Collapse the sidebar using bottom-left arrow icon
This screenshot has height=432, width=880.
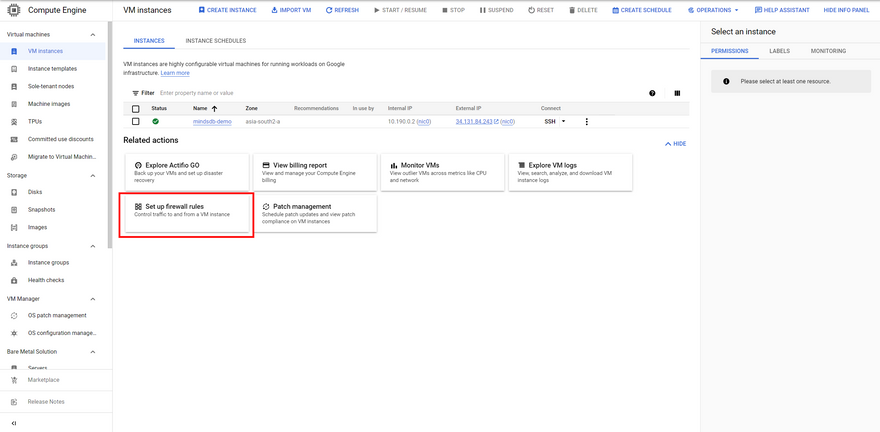[14, 424]
